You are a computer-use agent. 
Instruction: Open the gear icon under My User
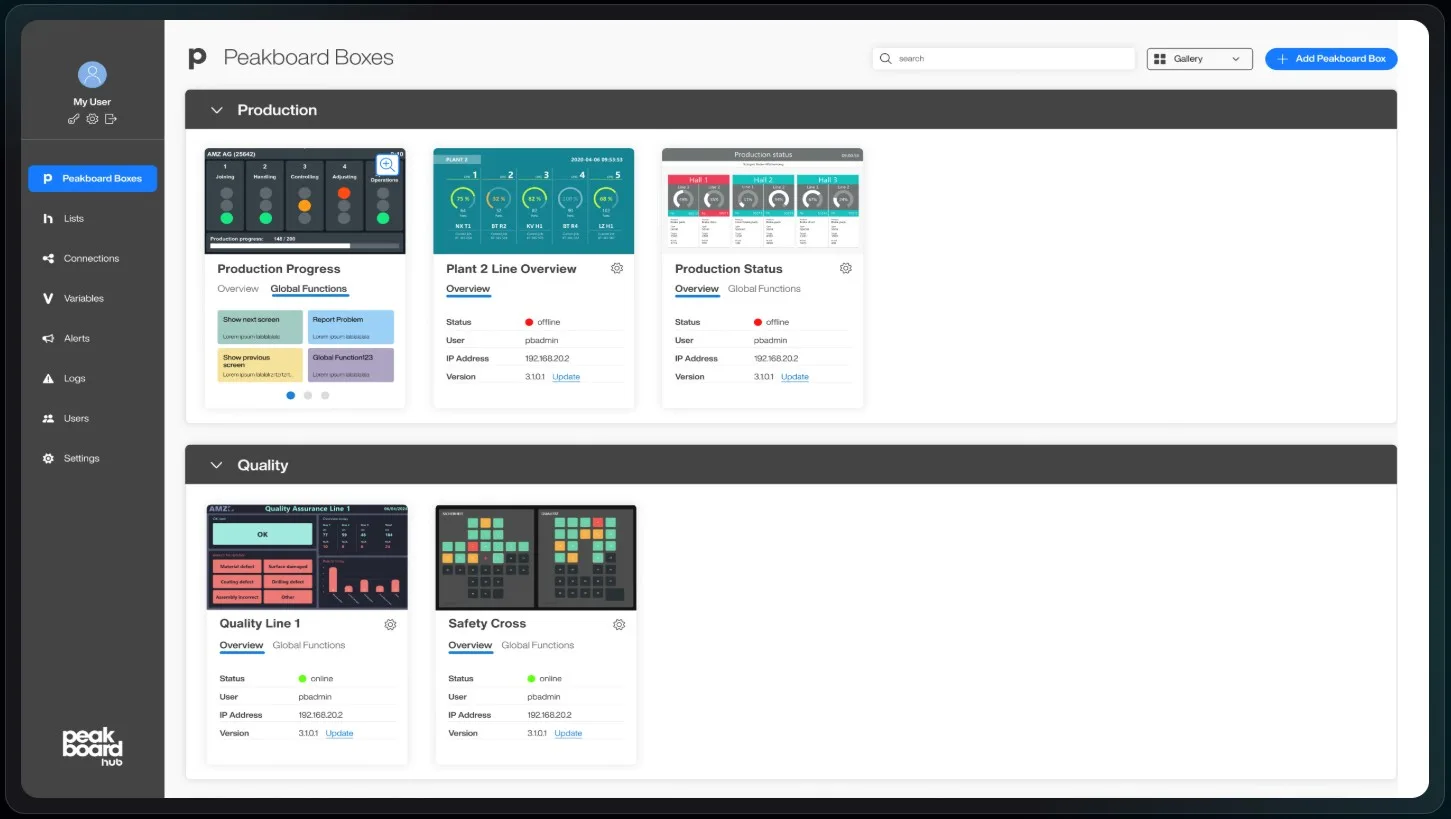pos(92,119)
